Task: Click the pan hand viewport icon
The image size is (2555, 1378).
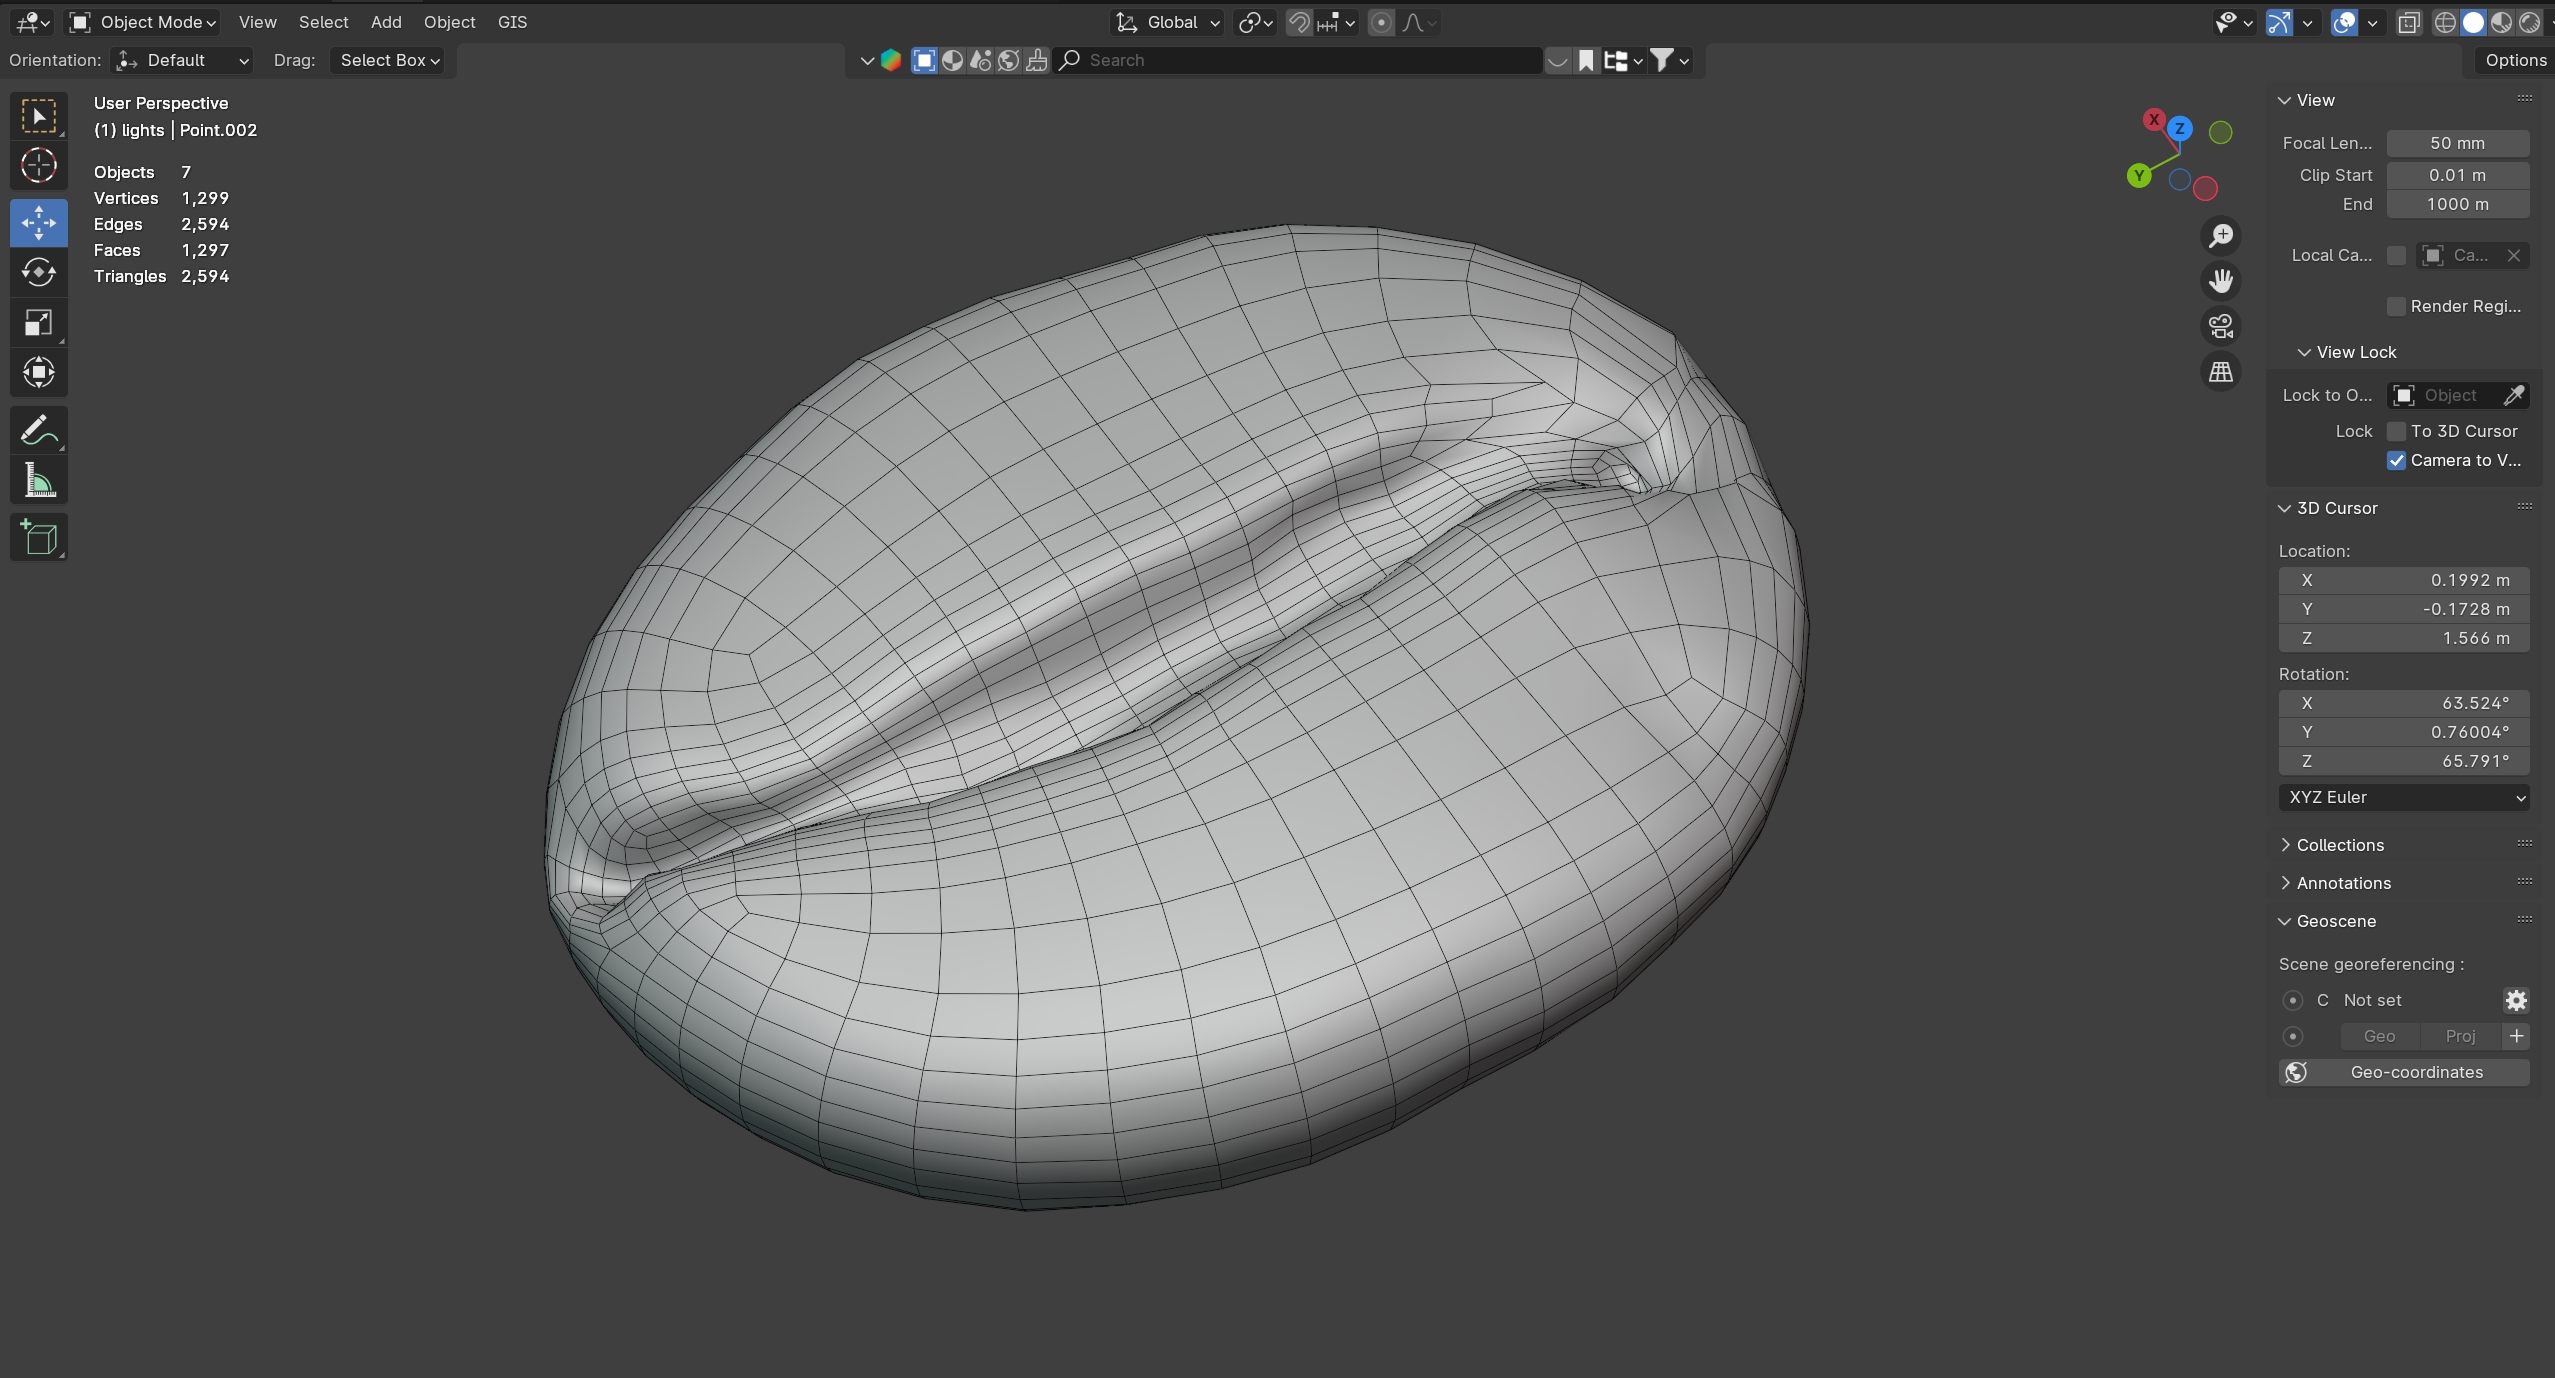Action: [x=2220, y=281]
